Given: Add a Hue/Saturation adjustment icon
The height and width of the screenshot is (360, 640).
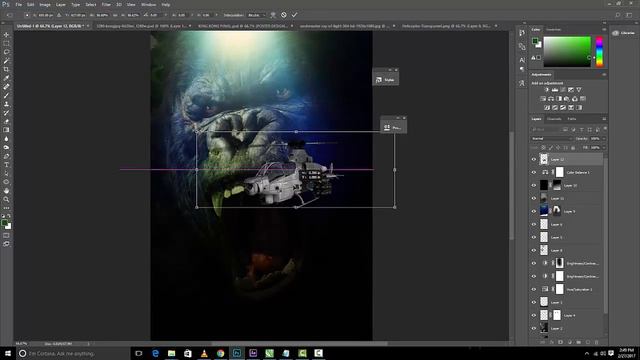Looking at the screenshot, I should coord(543,99).
